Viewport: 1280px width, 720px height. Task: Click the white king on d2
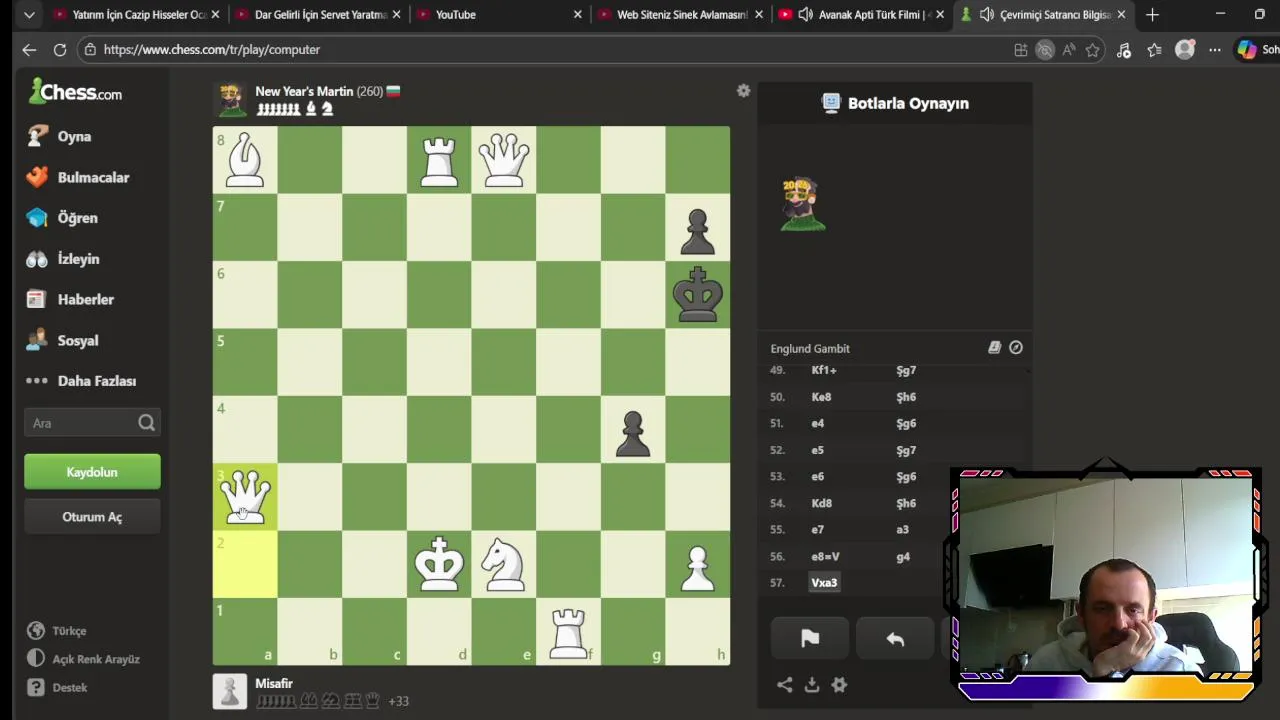coord(439,564)
